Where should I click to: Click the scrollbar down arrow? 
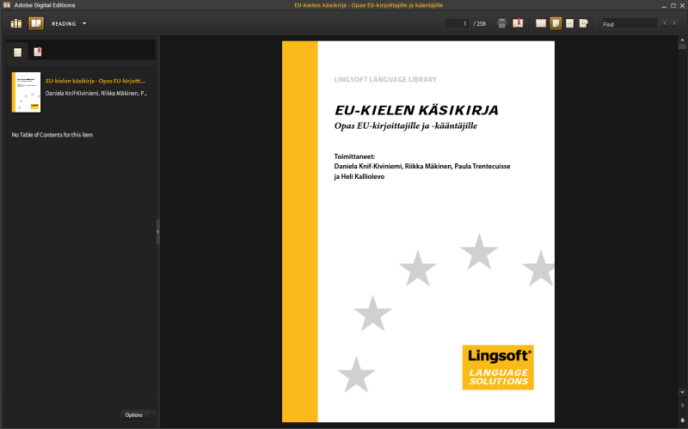coord(682,392)
